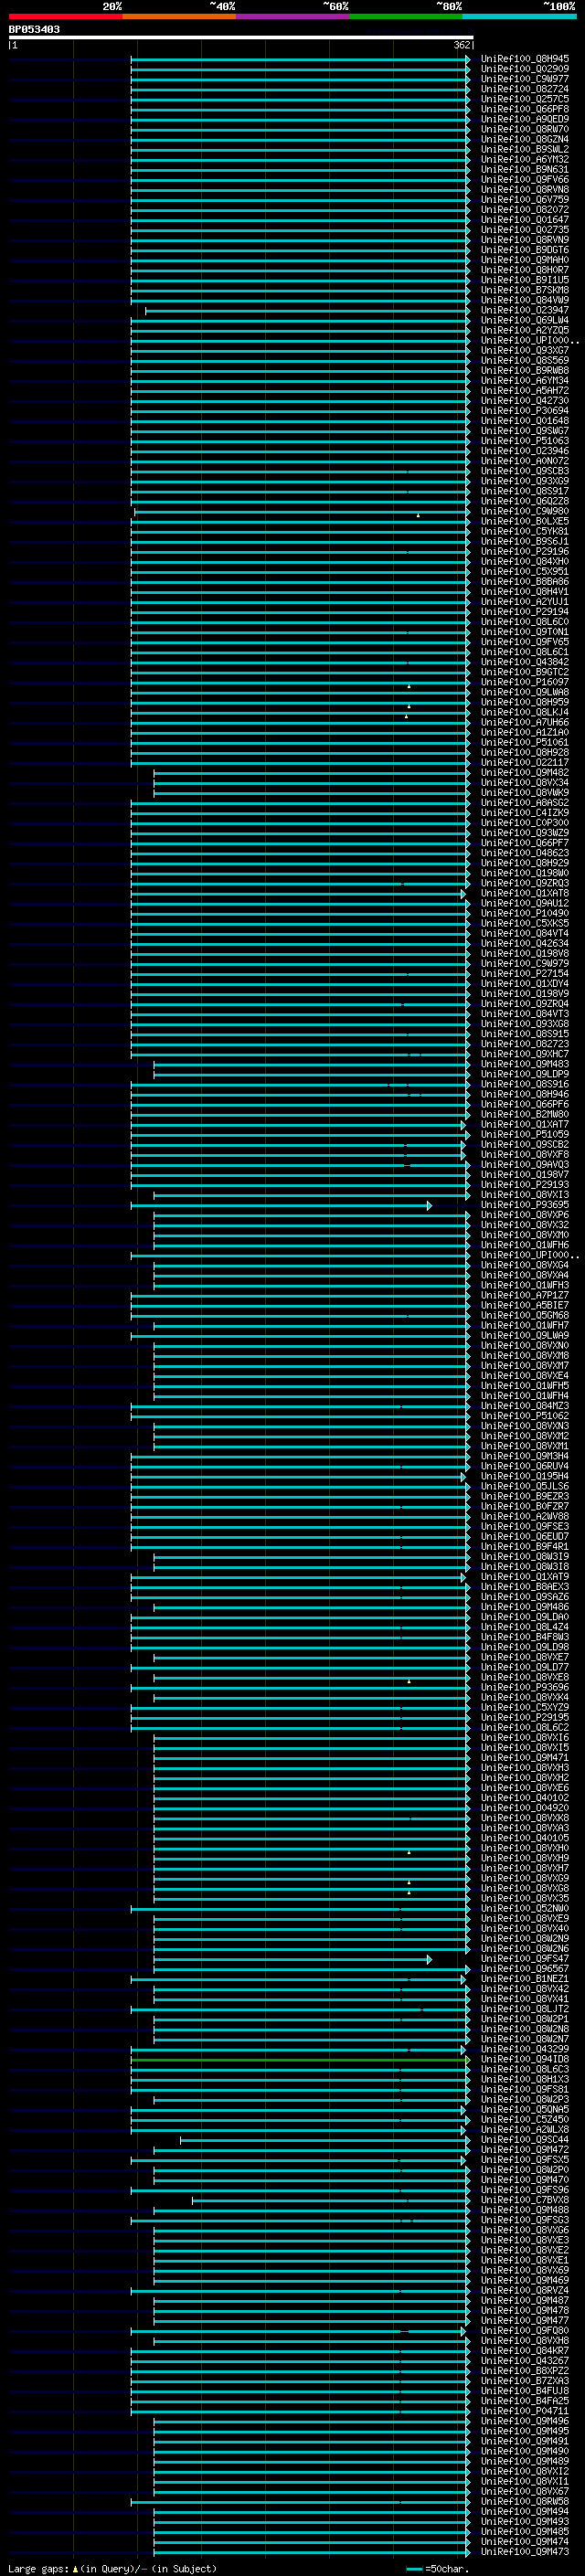Viewport: 585px width, 2576px height.
Task: Select hit label UniRef100_Q94ID8
Action: pyautogui.click(x=525, y=2060)
